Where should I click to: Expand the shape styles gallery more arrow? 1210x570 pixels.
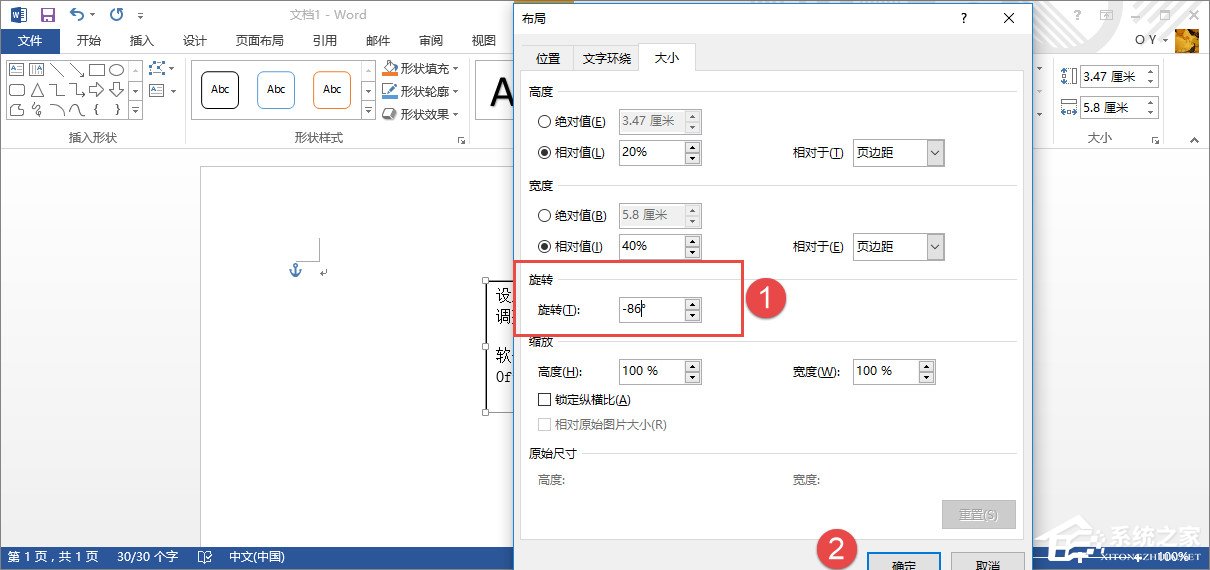(368, 111)
